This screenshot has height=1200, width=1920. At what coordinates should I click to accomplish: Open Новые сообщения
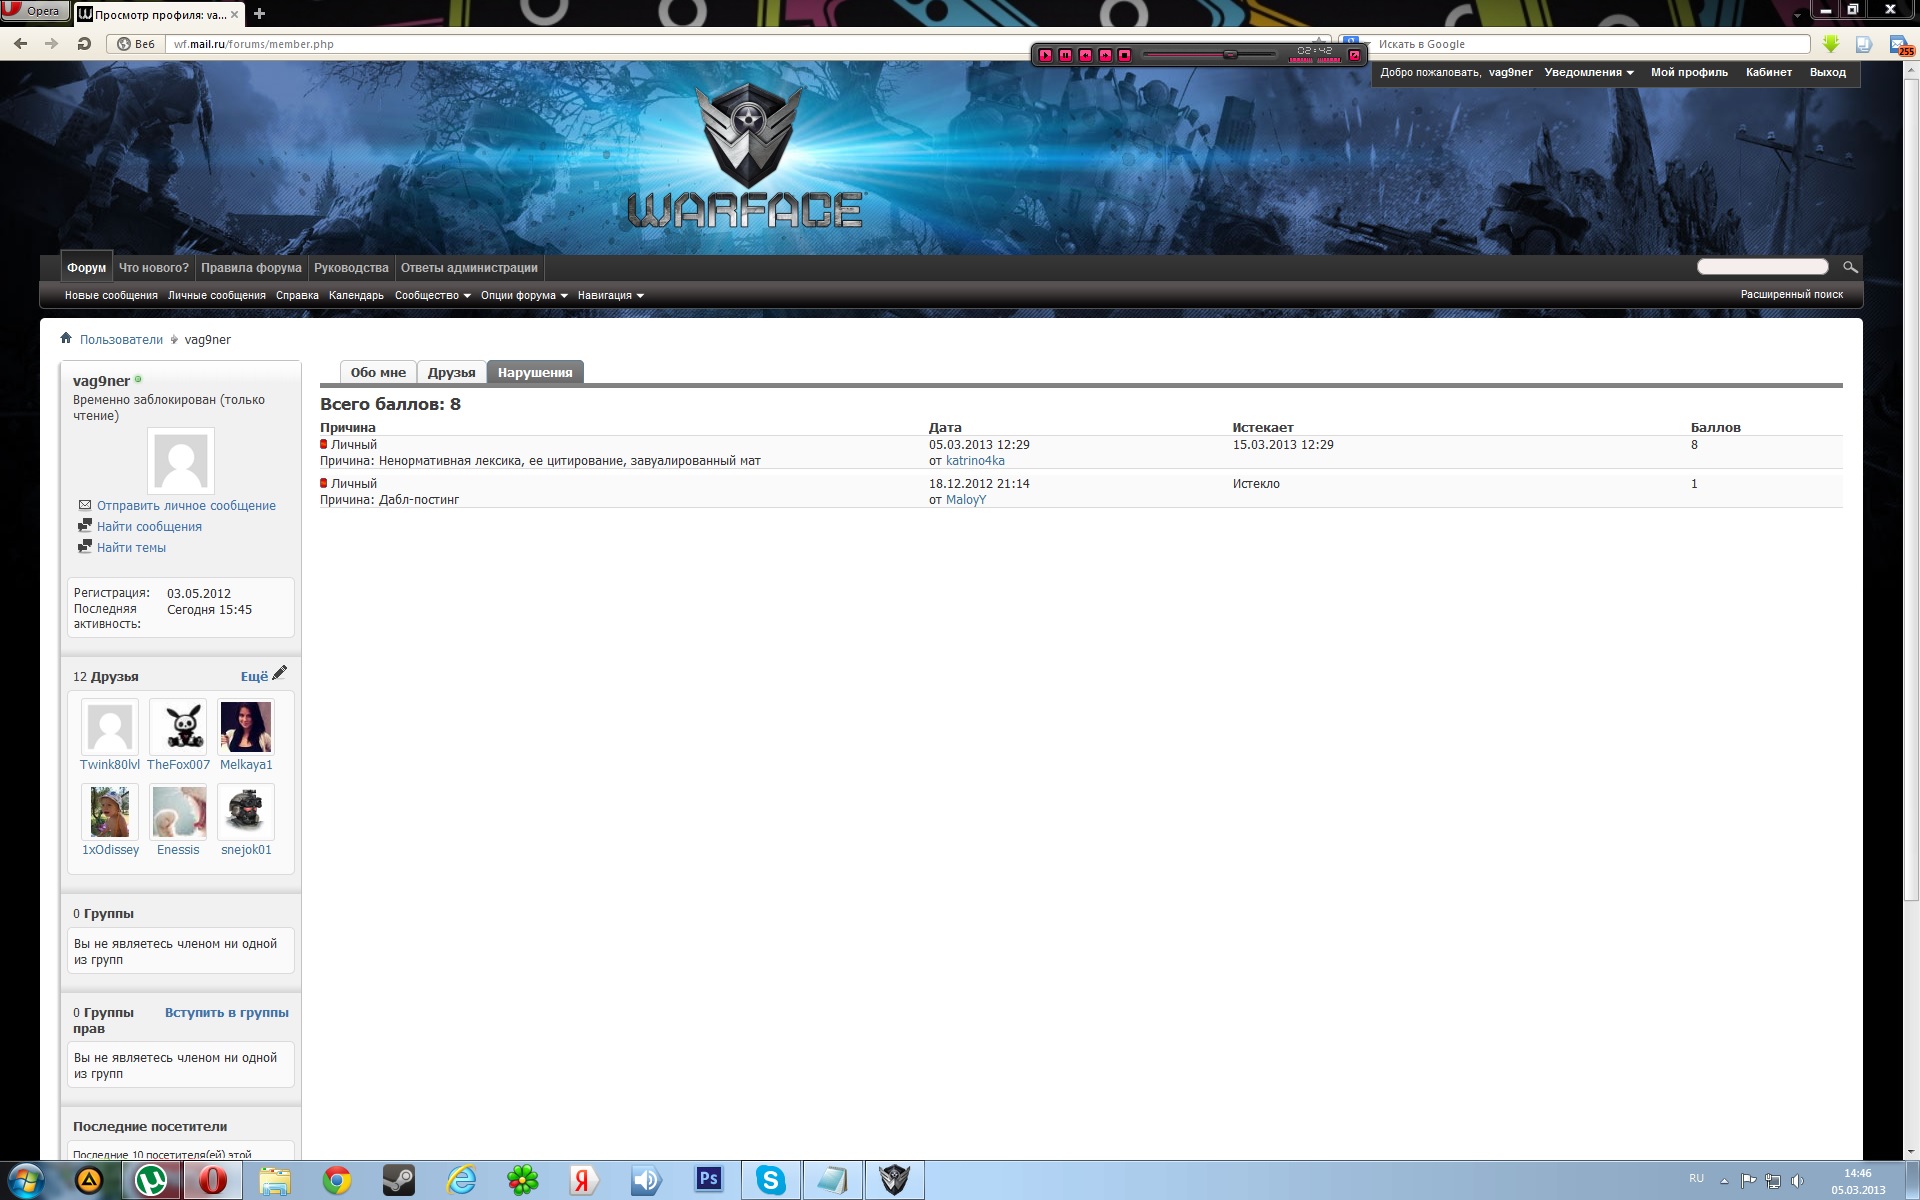click(x=111, y=295)
